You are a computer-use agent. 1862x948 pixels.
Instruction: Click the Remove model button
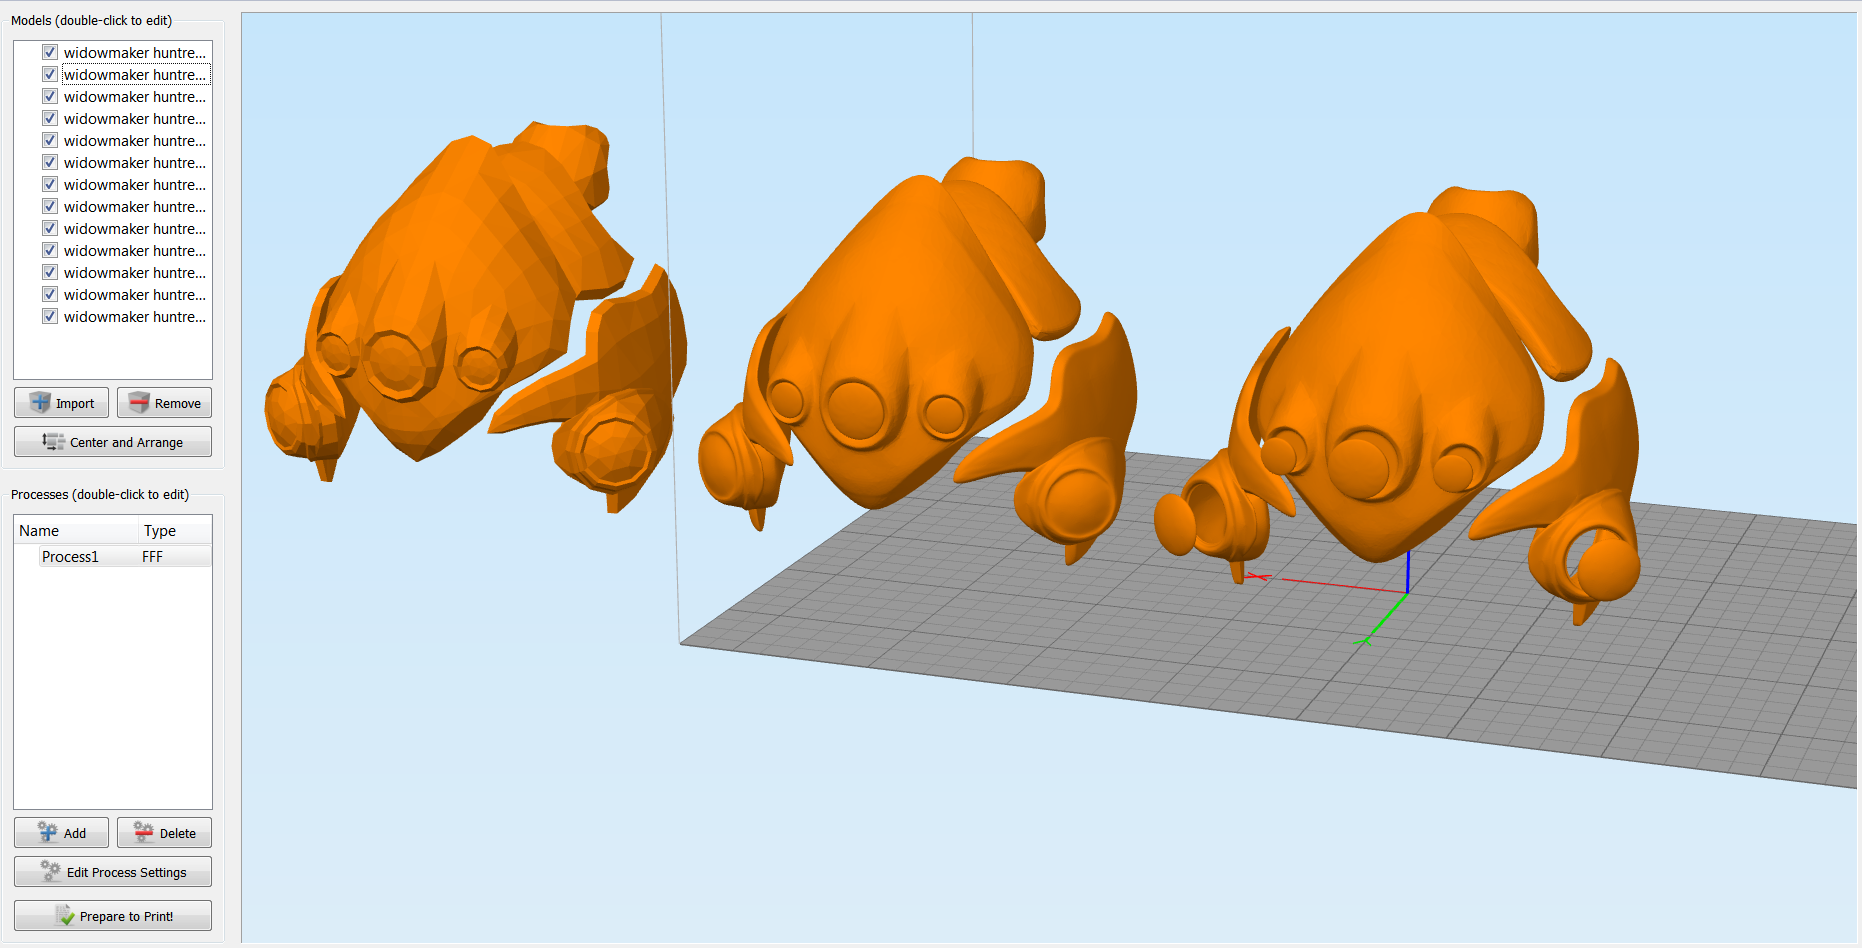click(x=164, y=403)
